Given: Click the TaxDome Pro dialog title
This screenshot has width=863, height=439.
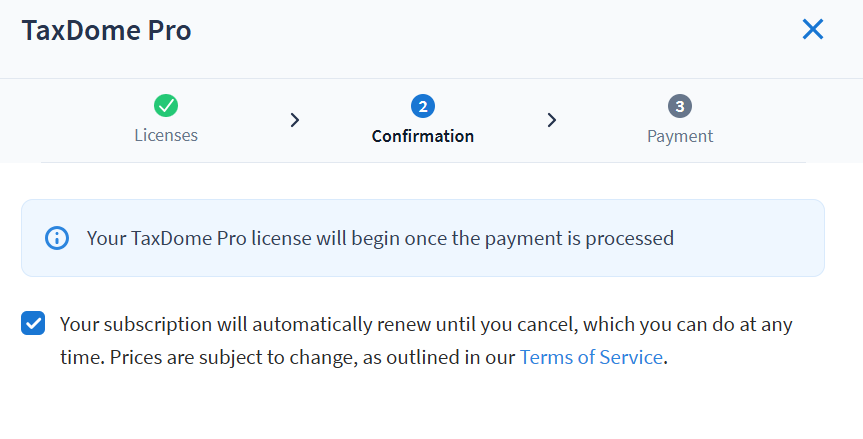Looking at the screenshot, I should click(x=106, y=31).
